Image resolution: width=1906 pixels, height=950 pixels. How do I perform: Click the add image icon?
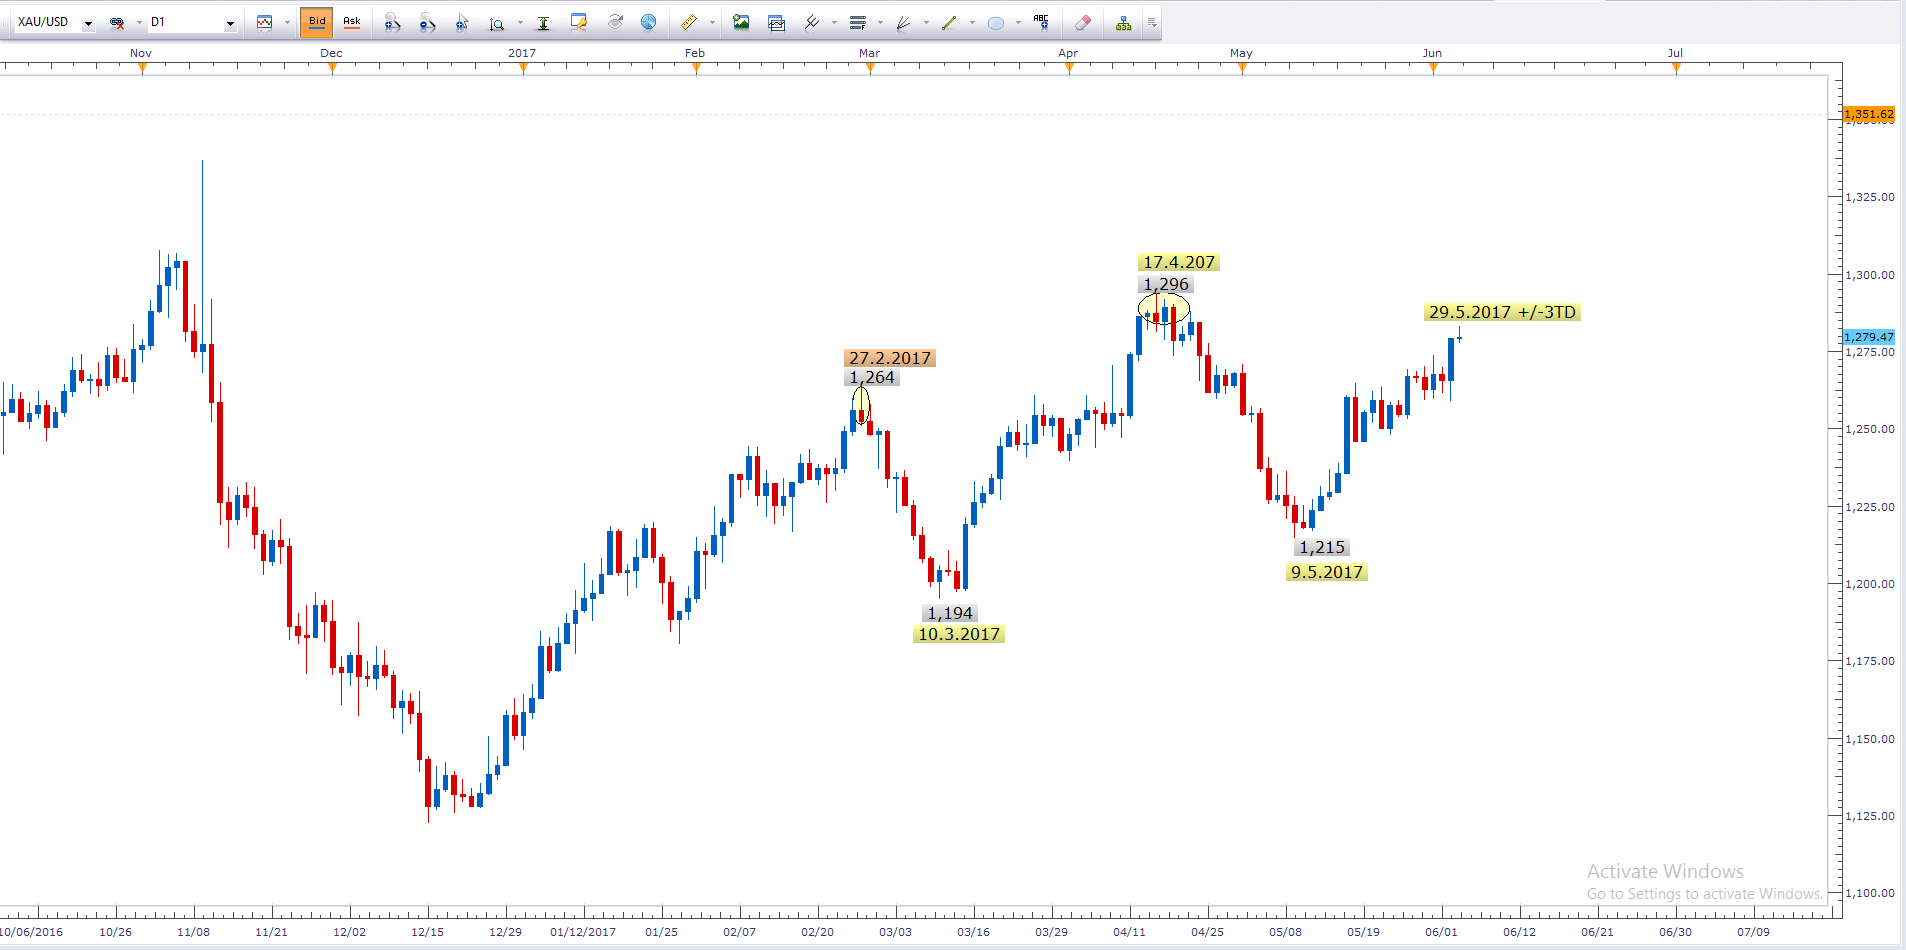(x=741, y=22)
